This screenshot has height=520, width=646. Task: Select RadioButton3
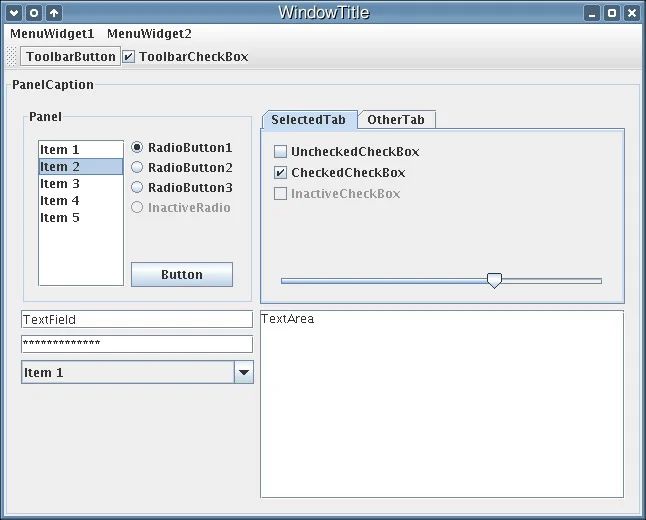point(182,187)
